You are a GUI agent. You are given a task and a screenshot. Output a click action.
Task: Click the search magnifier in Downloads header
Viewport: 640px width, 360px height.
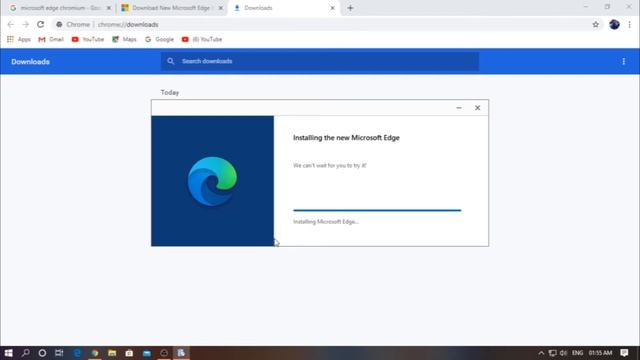point(171,61)
